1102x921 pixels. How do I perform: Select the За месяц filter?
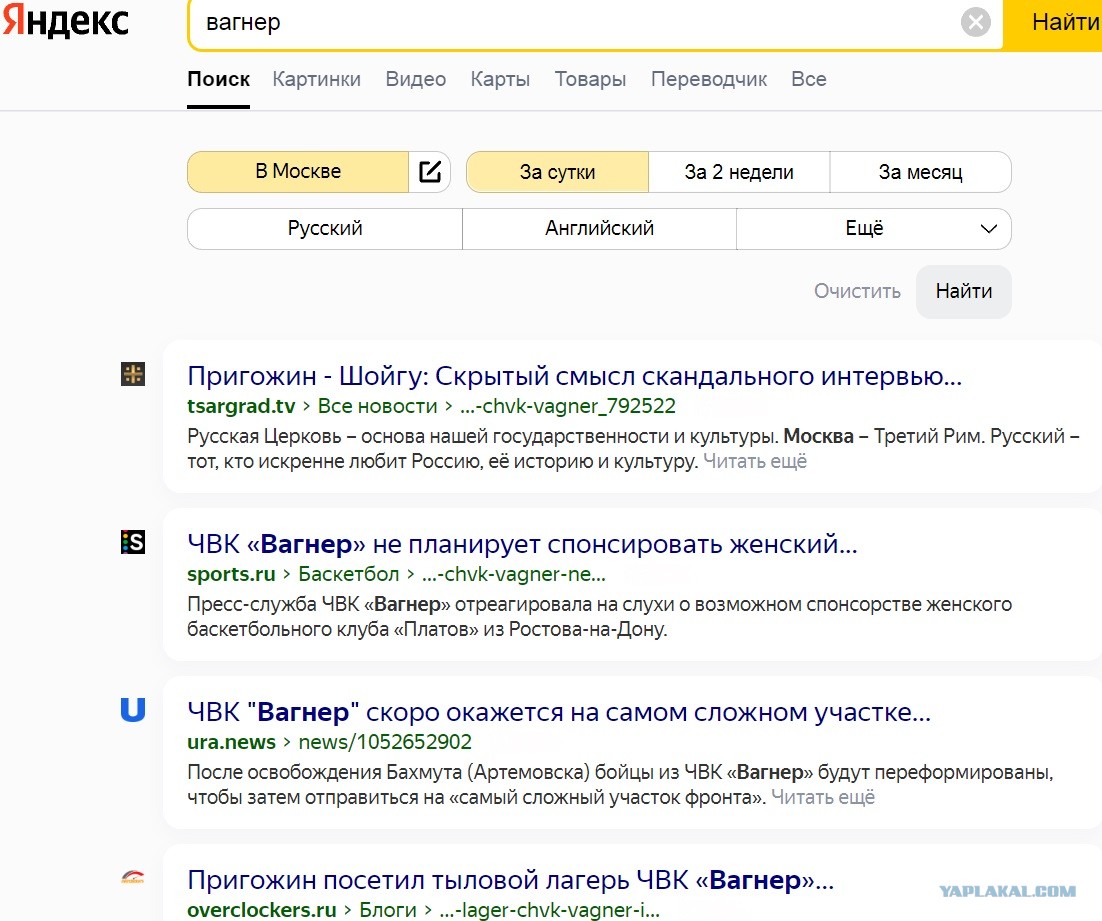[920, 172]
